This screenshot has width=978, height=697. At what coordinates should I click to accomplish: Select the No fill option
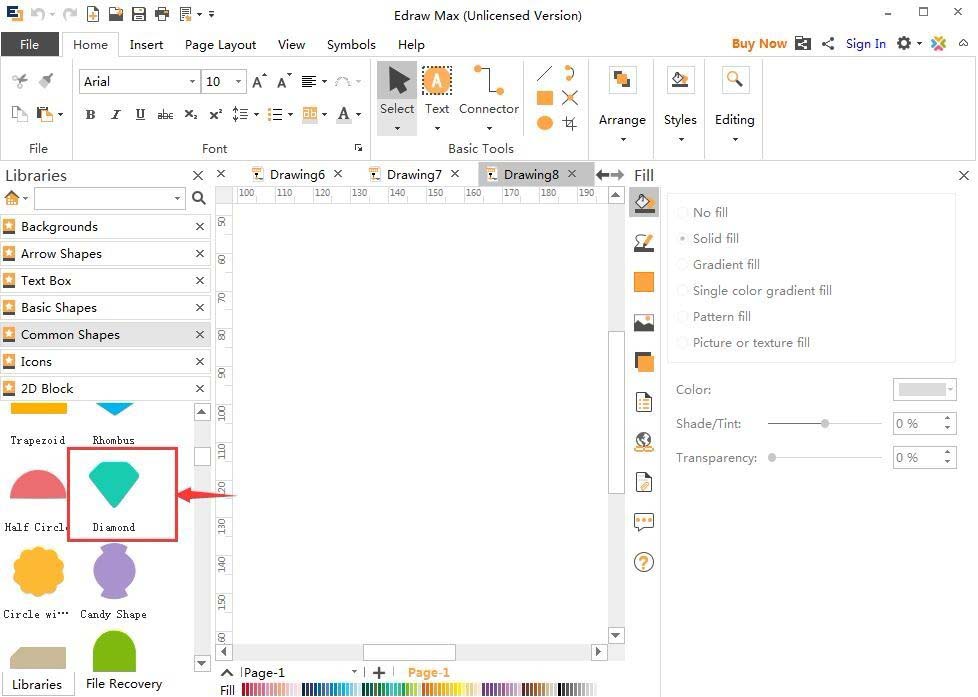click(703, 213)
